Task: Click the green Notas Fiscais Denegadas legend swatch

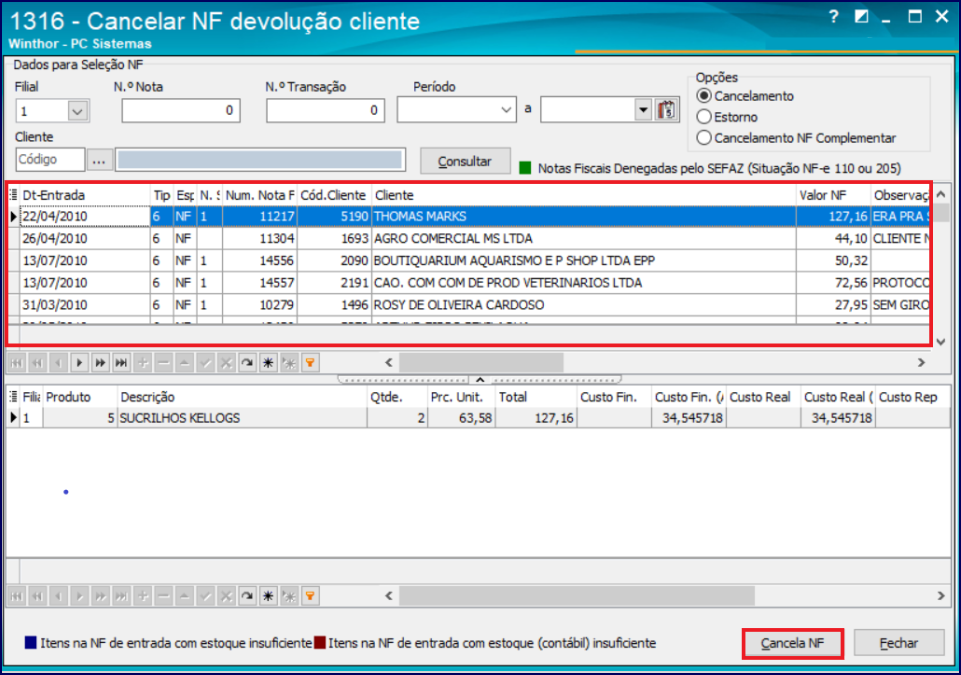Action: (x=525, y=168)
